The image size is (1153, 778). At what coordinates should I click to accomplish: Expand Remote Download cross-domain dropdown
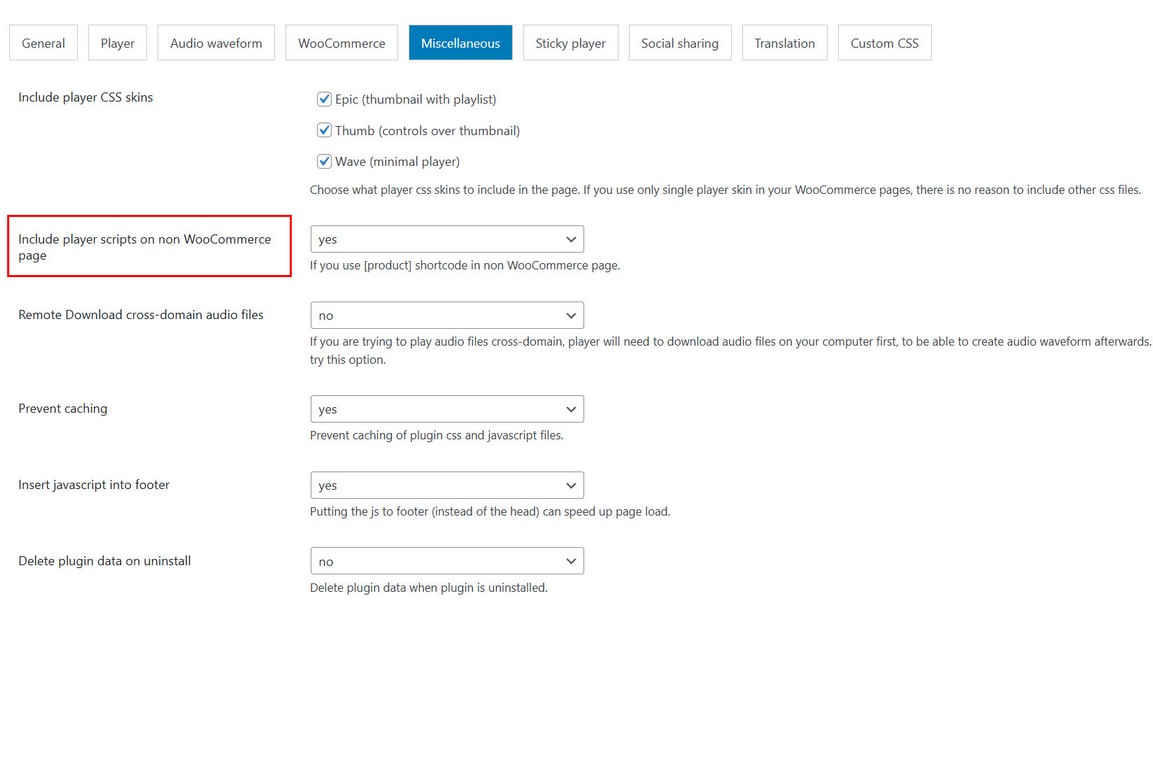coord(447,315)
